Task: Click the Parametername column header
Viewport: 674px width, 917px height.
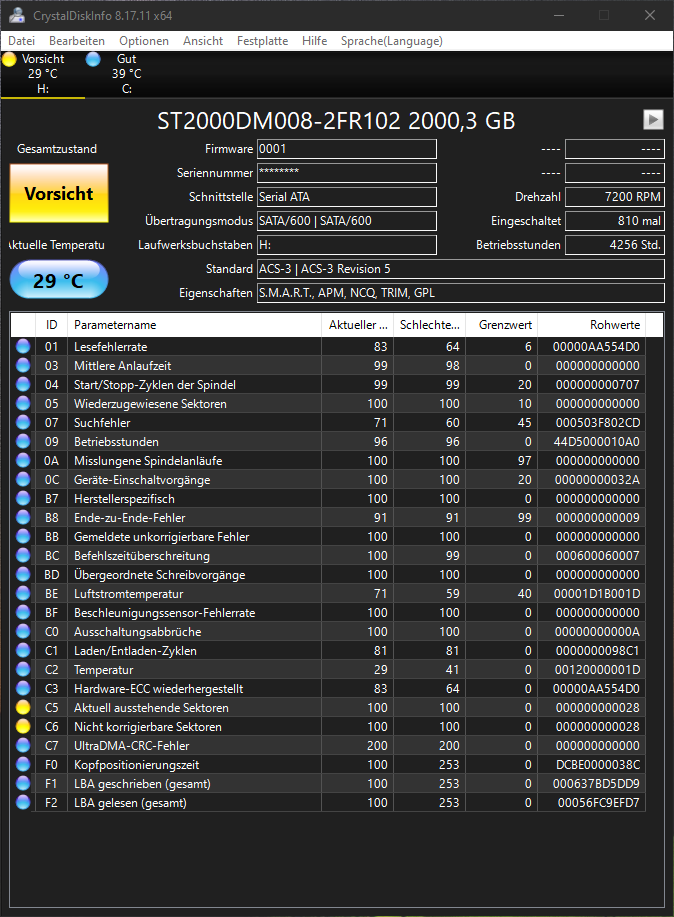Action: click(x=194, y=325)
